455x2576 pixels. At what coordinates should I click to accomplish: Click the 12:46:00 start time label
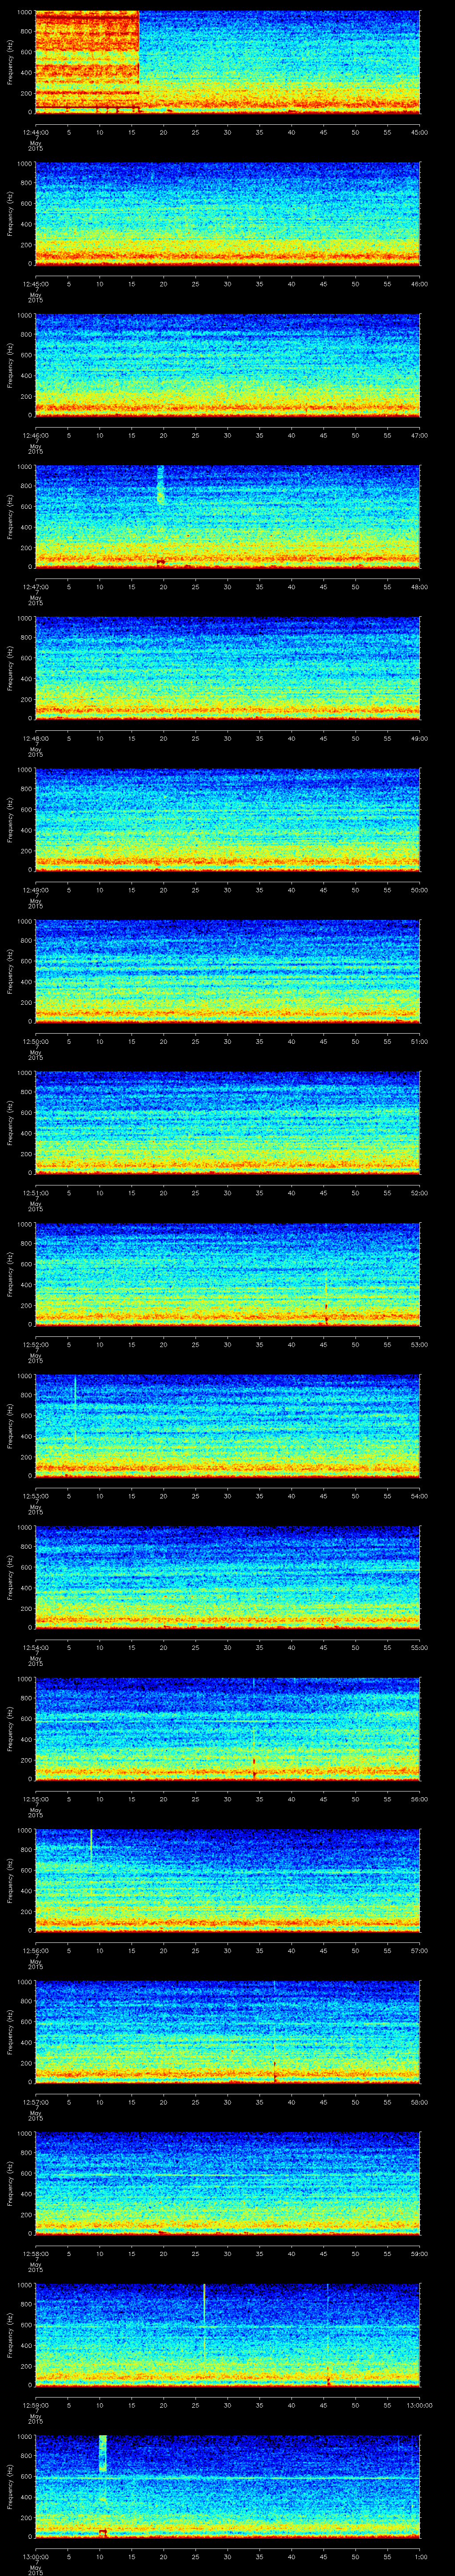click(x=35, y=436)
